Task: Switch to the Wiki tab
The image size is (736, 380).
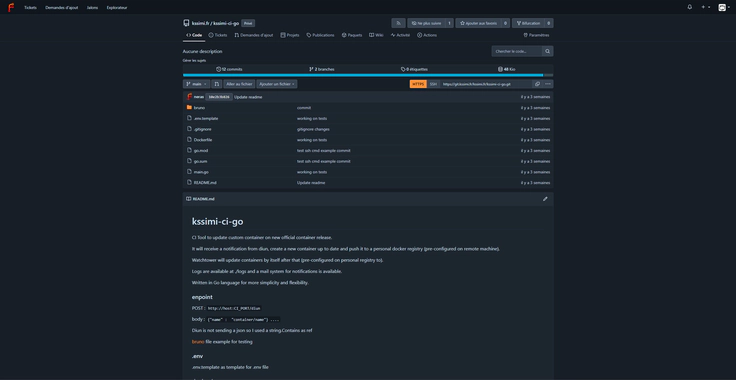Action: [x=376, y=35]
